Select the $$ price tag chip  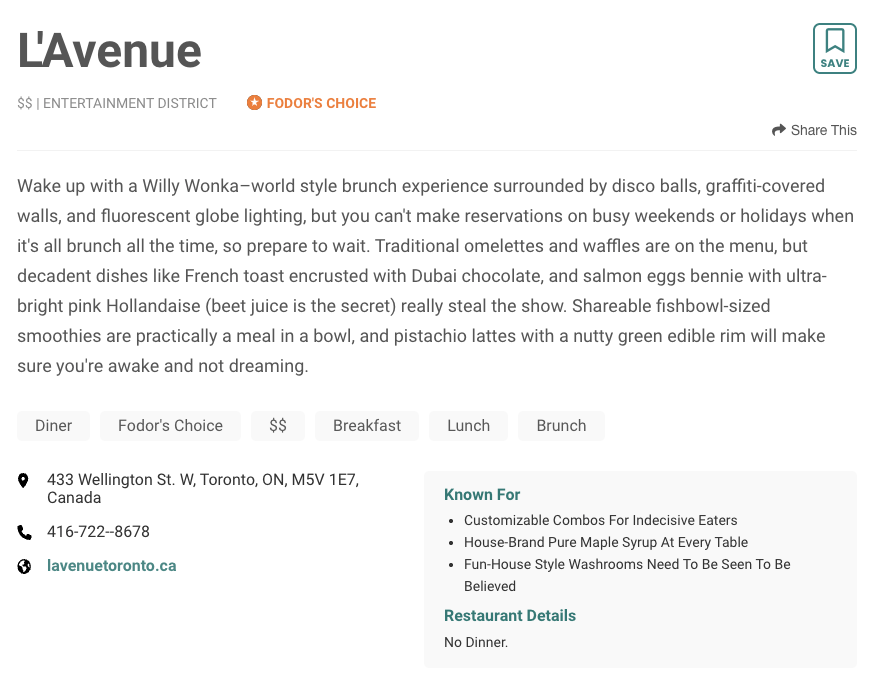[x=278, y=426]
